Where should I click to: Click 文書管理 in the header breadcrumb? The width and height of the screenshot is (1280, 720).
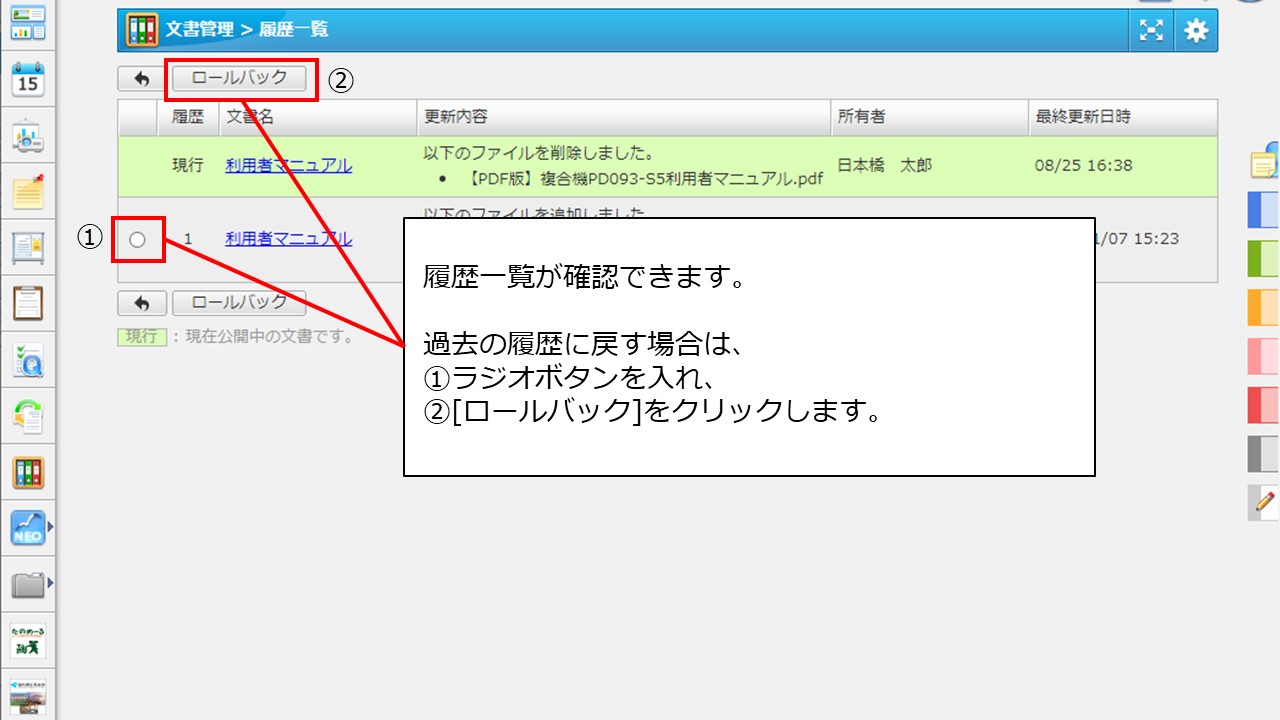(x=200, y=30)
